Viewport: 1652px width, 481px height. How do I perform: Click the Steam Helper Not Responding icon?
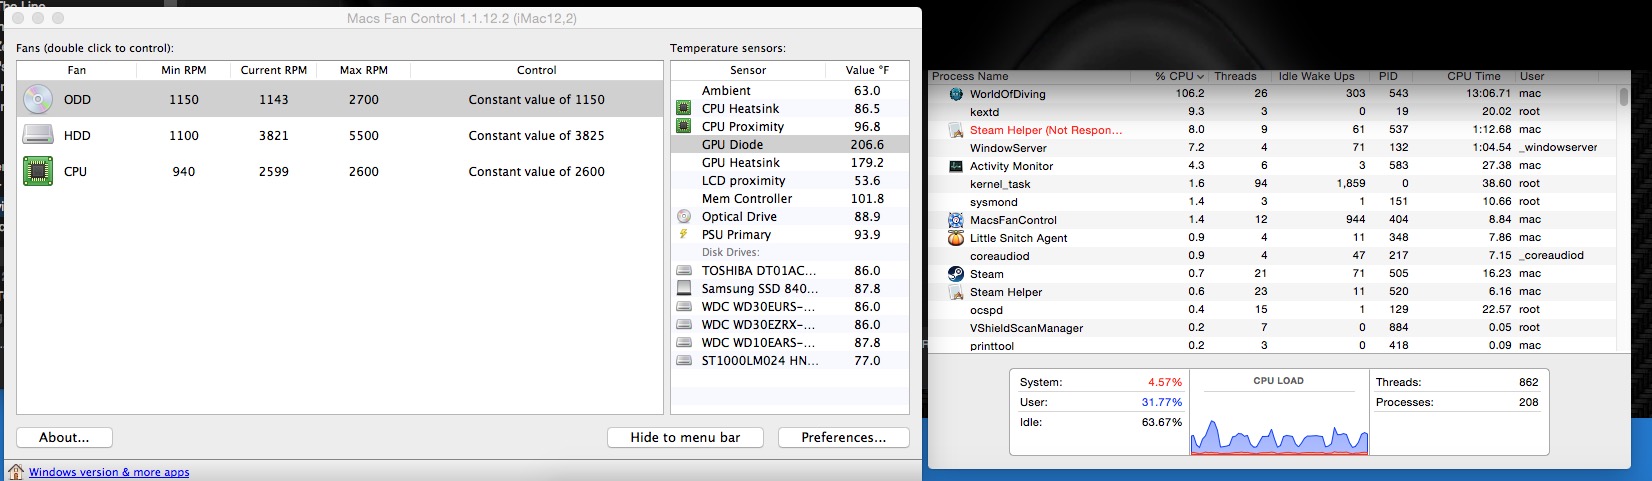point(955,130)
